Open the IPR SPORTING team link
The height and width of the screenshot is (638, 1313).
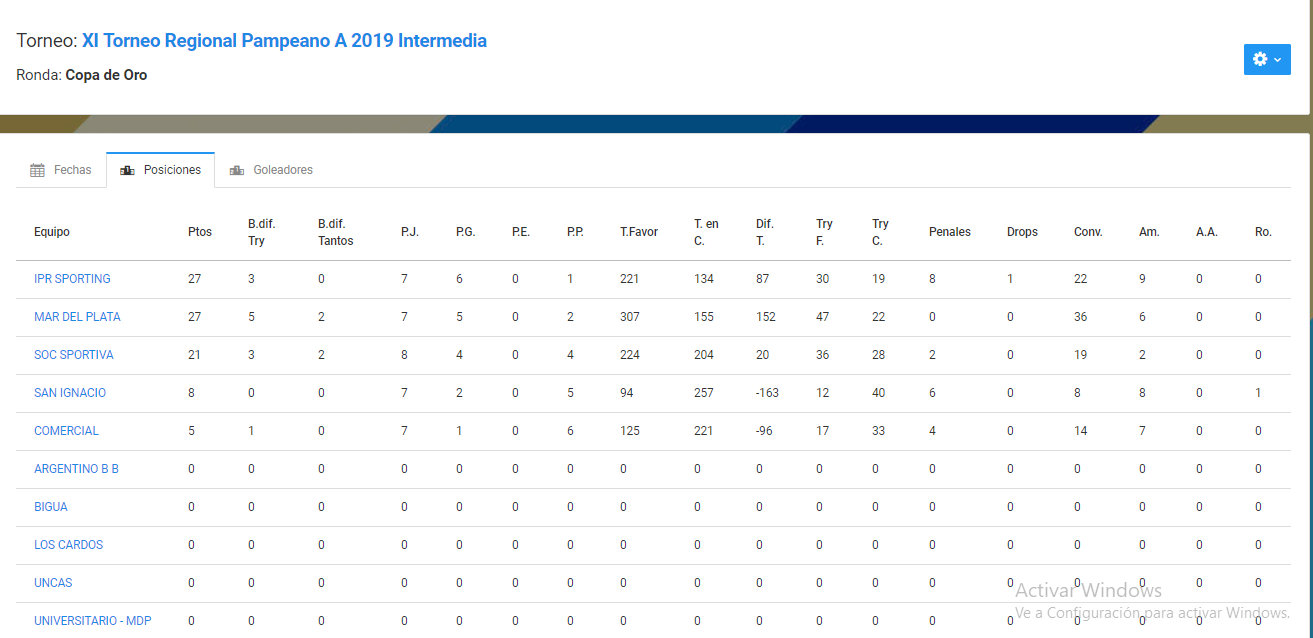pyautogui.click(x=72, y=279)
